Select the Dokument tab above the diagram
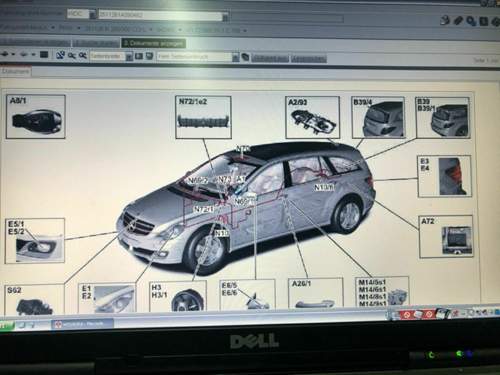The width and height of the screenshot is (500, 375). point(15,71)
